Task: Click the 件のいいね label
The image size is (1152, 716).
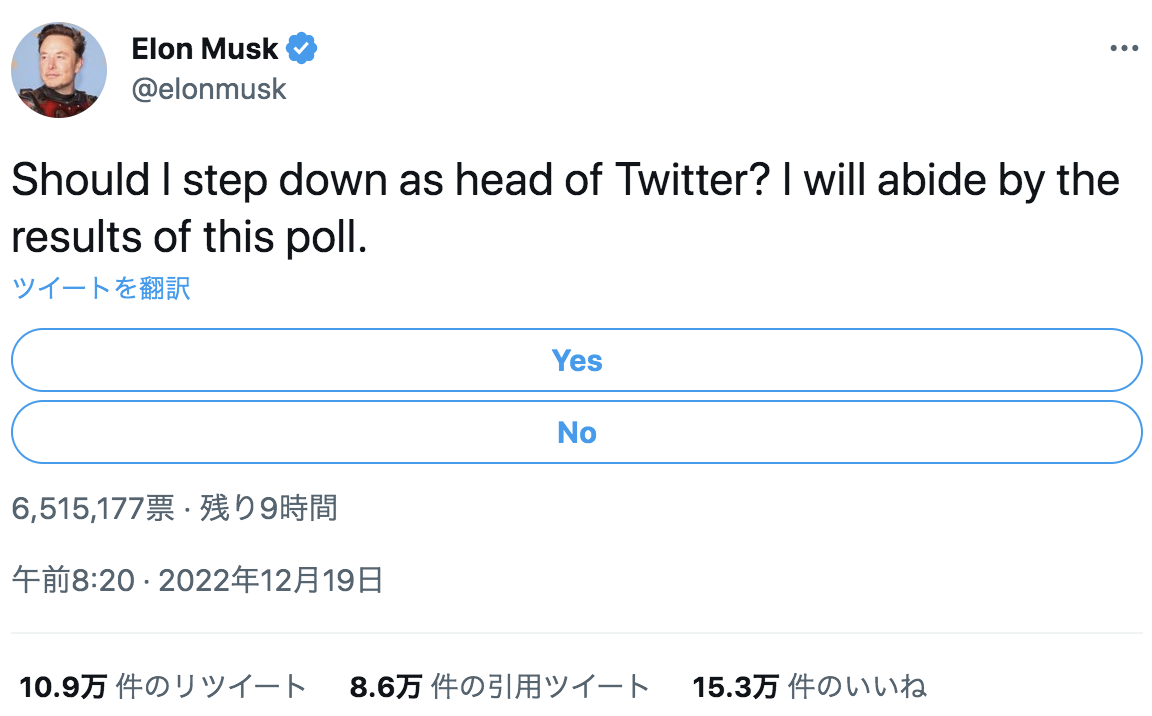Action: tap(857, 687)
